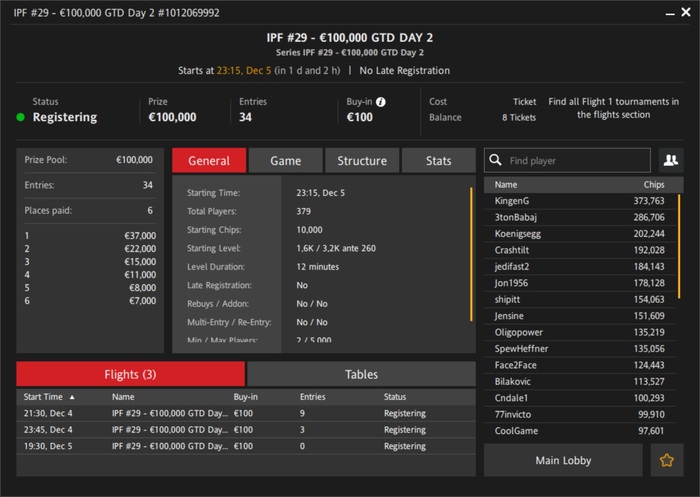Image resolution: width=700 pixels, height=497 pixels.
Task: Open the friends/players group icon
Action: click(671, 160)
